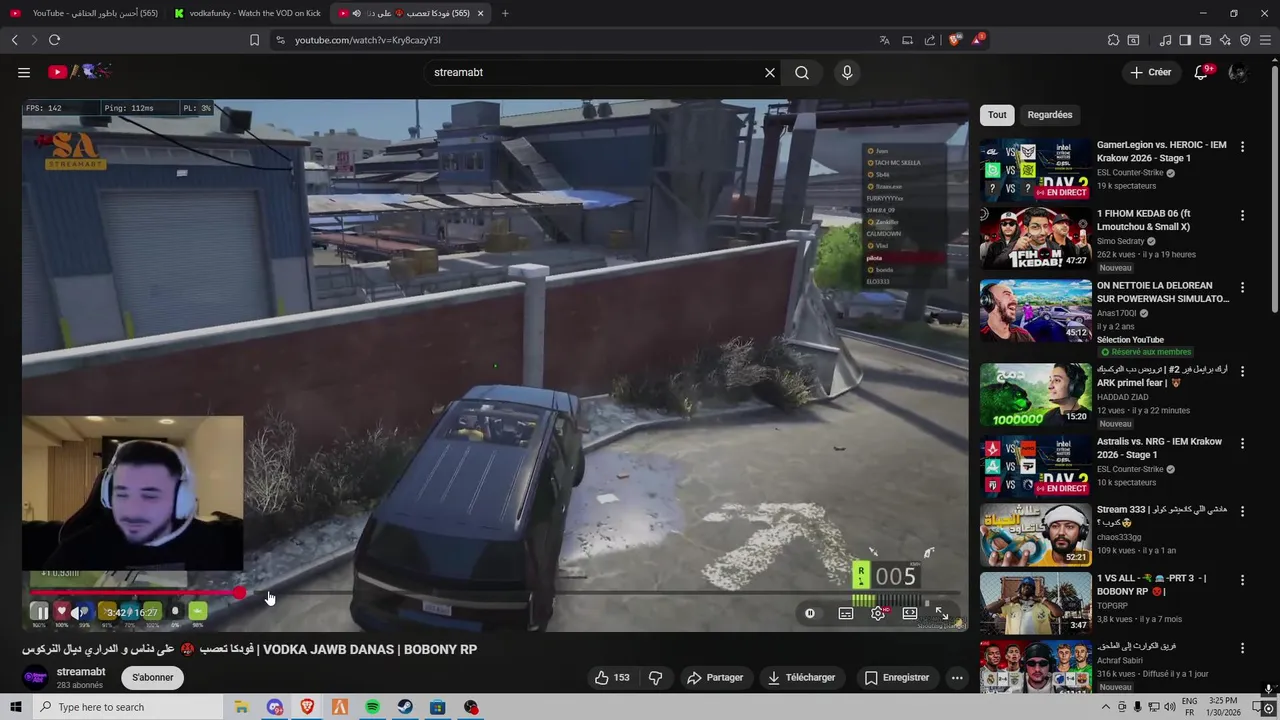Open options for GamerLegion vs. HEROIC video
This screenshot has height=720, width=1280.
coord(1243,146)
